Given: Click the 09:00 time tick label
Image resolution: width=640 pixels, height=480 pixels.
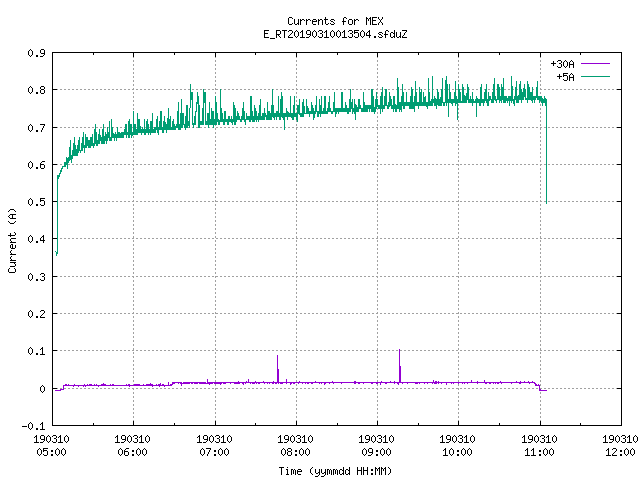Looking at the screenshot, I should (376, 452).
